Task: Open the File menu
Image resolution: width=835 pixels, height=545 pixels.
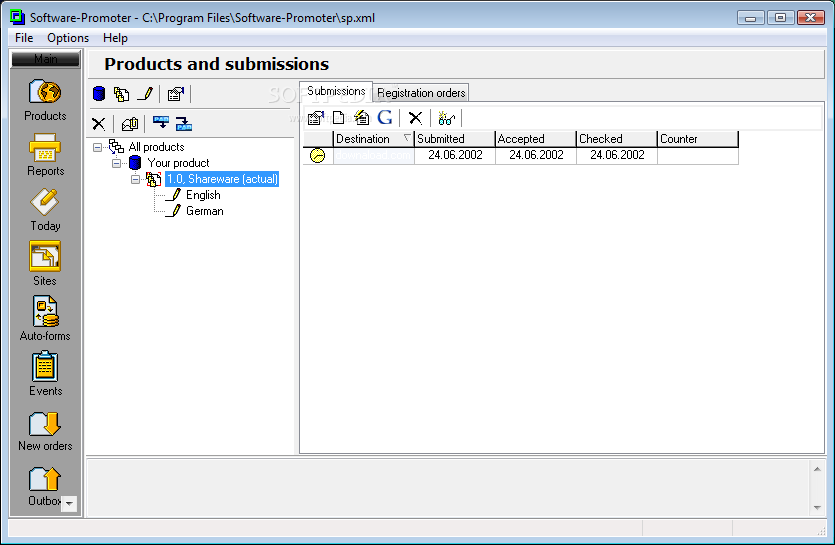Action: click(x=24, y=38)
